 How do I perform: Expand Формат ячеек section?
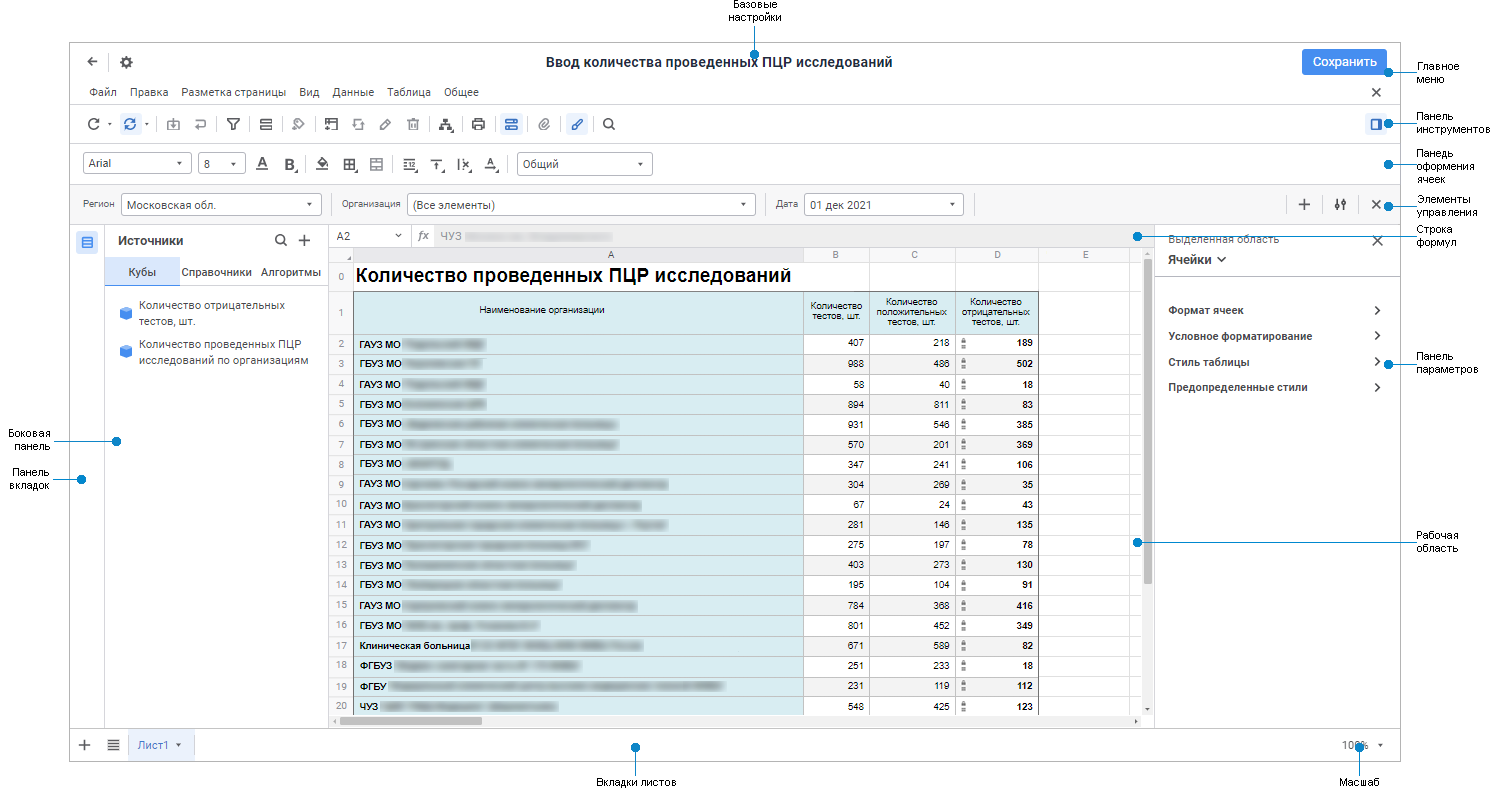click(x=1274, y=311)
